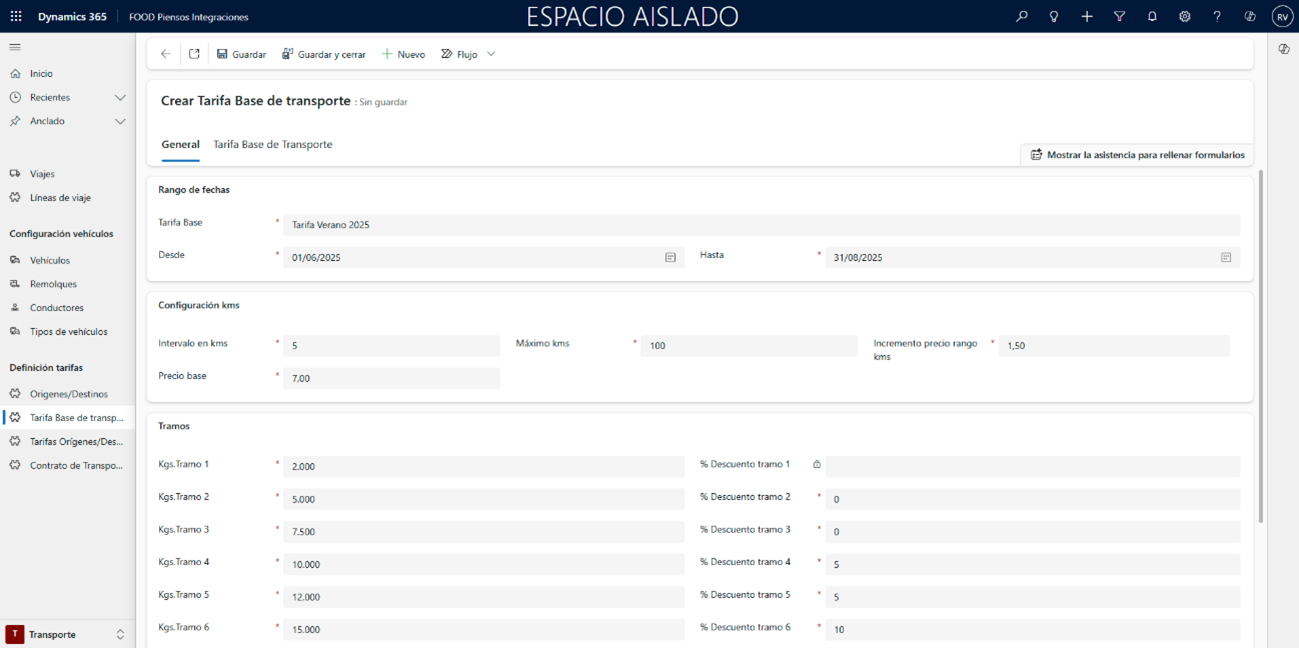The width and height of the screenshot is (1299, 648).
Task: Open the Desde date picker calendar icon
Action: [670, 258]
